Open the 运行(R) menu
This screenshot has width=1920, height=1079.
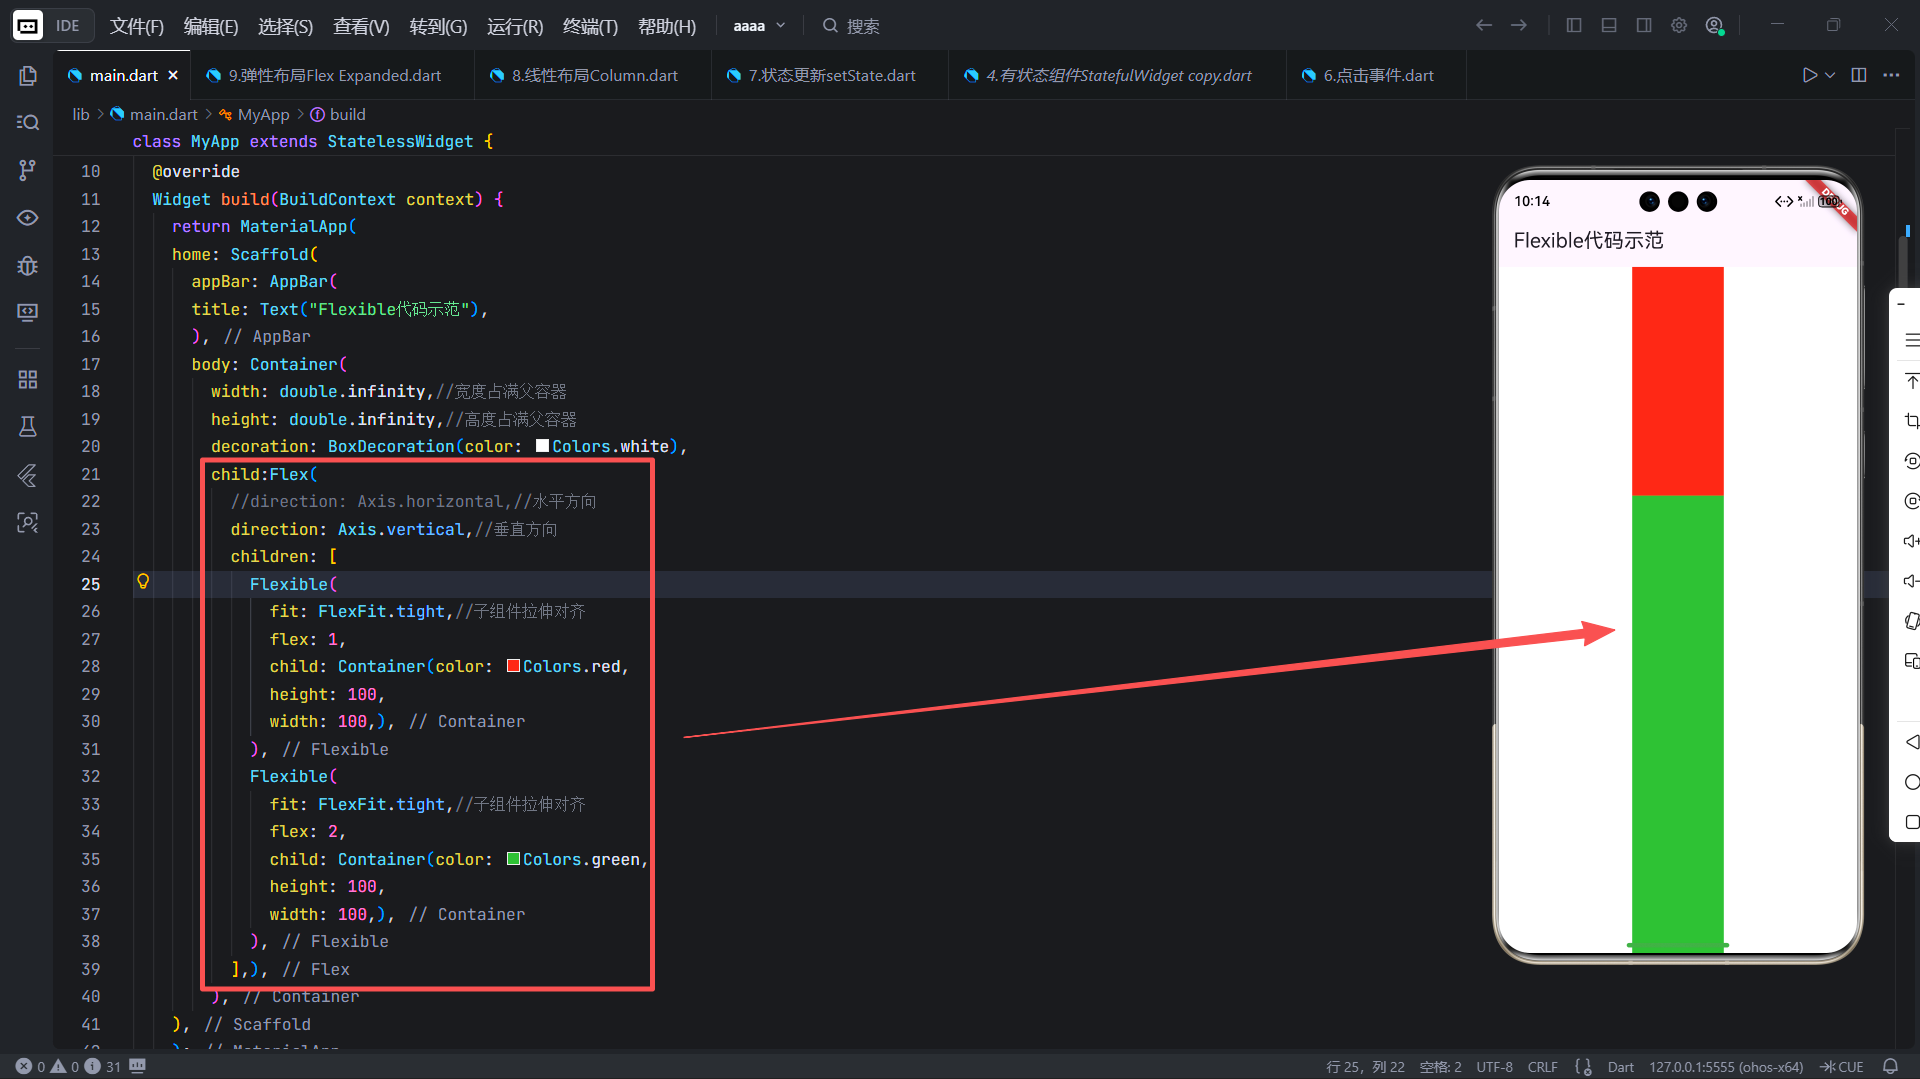click(515, 26)
